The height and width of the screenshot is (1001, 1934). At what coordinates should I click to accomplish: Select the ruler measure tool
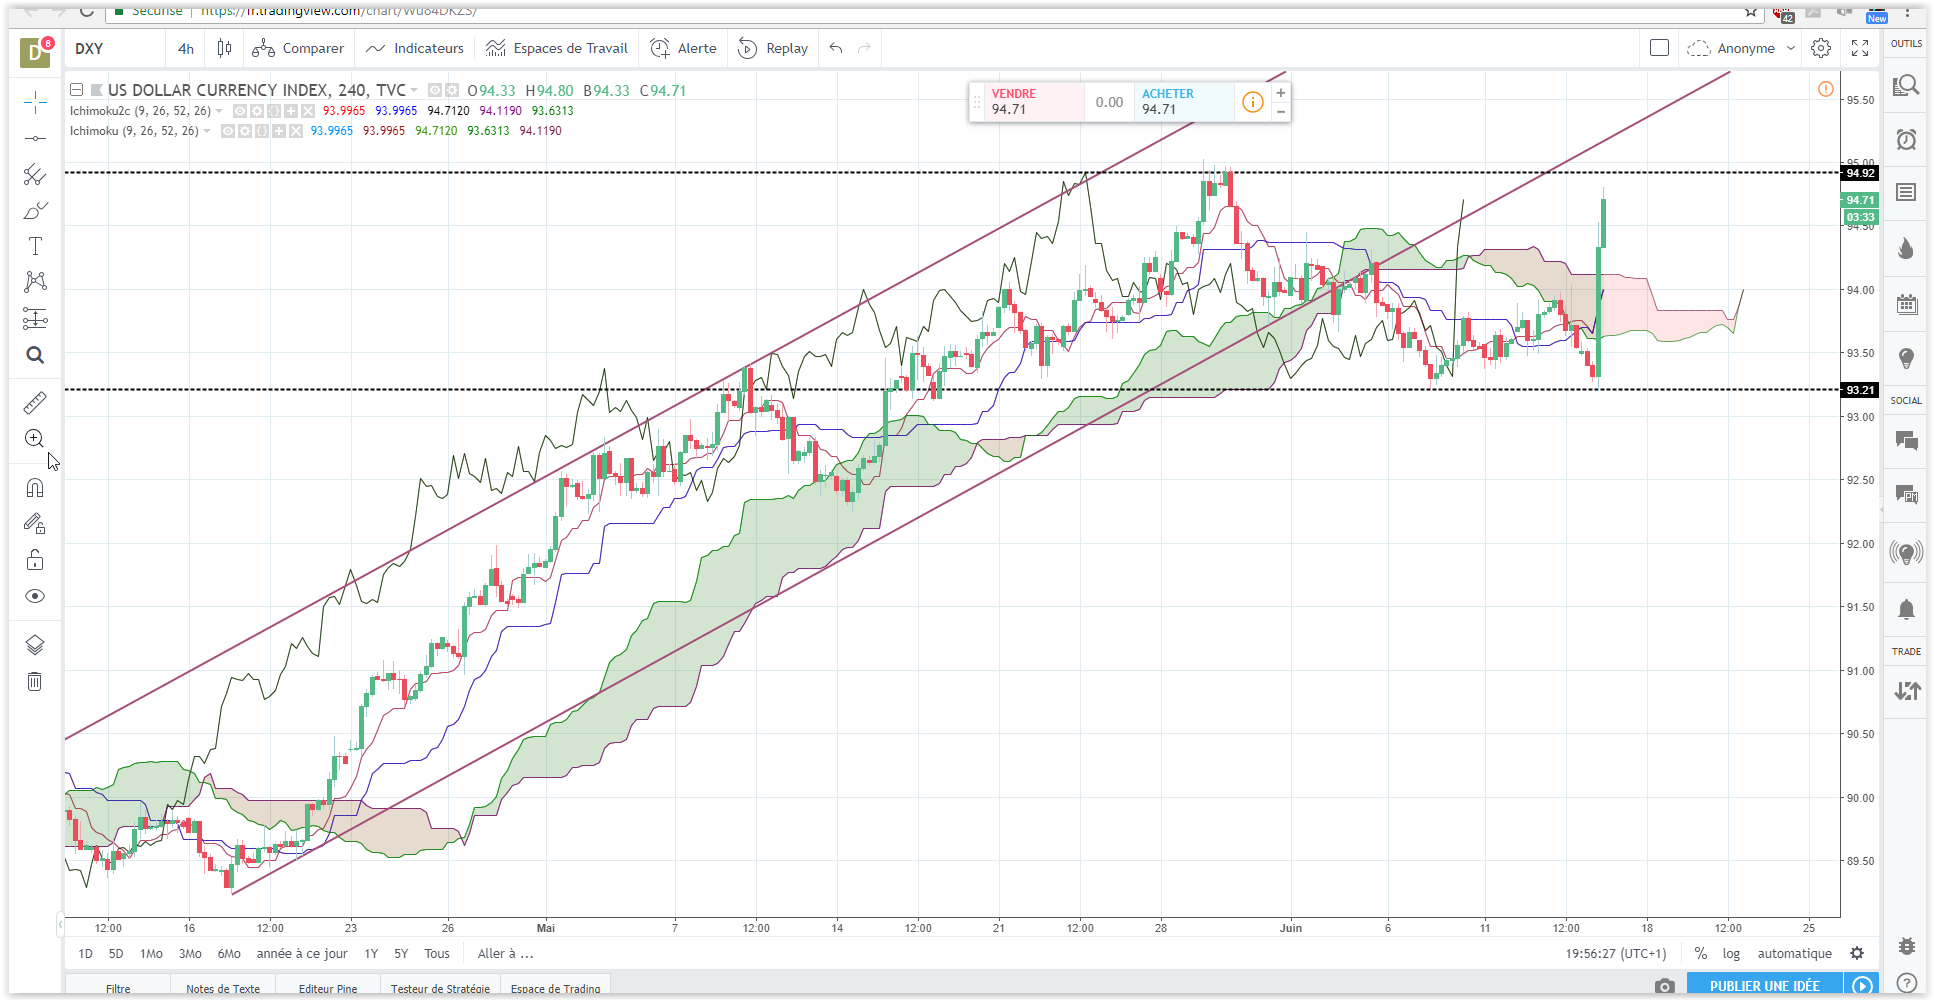35,402
